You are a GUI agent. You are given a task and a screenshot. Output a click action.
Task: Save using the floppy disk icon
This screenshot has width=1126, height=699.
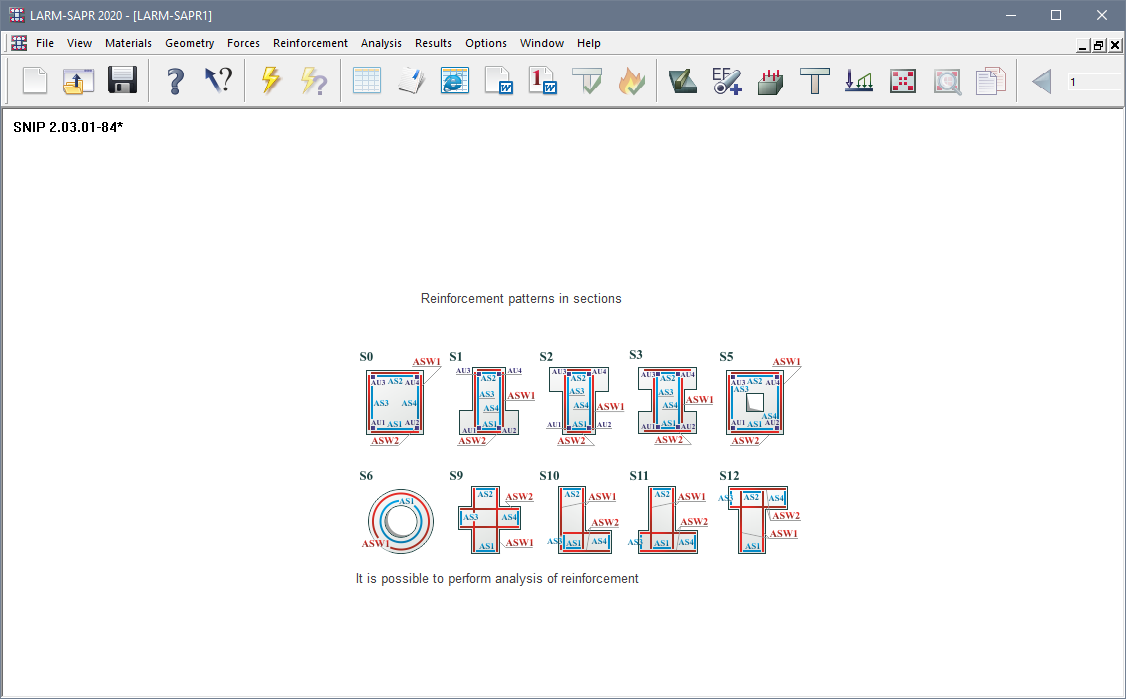(x=122, y=81)
